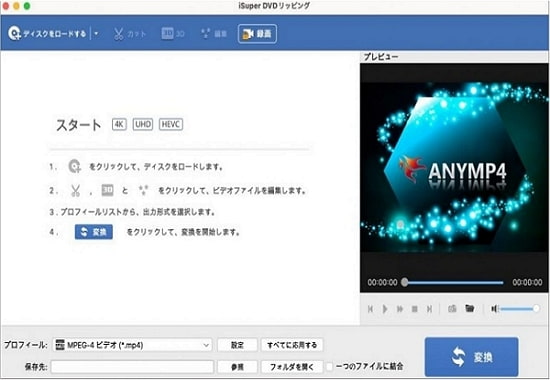Select the Cut (カット) scissors tool
550x380 pixels.
tap(129, 34)
